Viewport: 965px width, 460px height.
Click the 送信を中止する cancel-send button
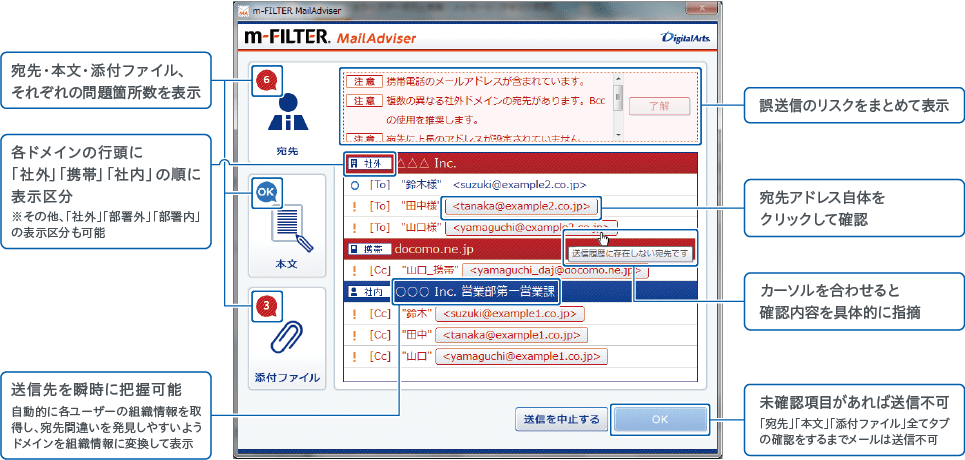[x=561, y=419]
